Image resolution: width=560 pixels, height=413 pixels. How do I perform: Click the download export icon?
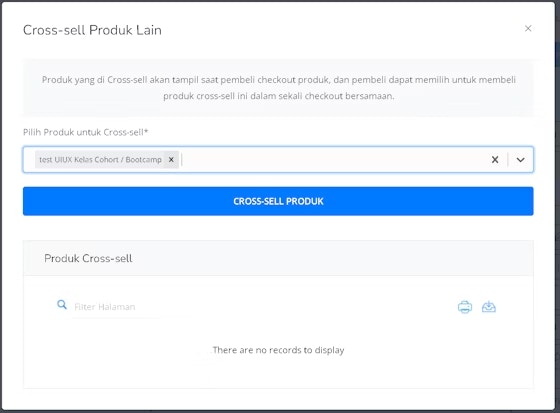[x=489, y=307]
